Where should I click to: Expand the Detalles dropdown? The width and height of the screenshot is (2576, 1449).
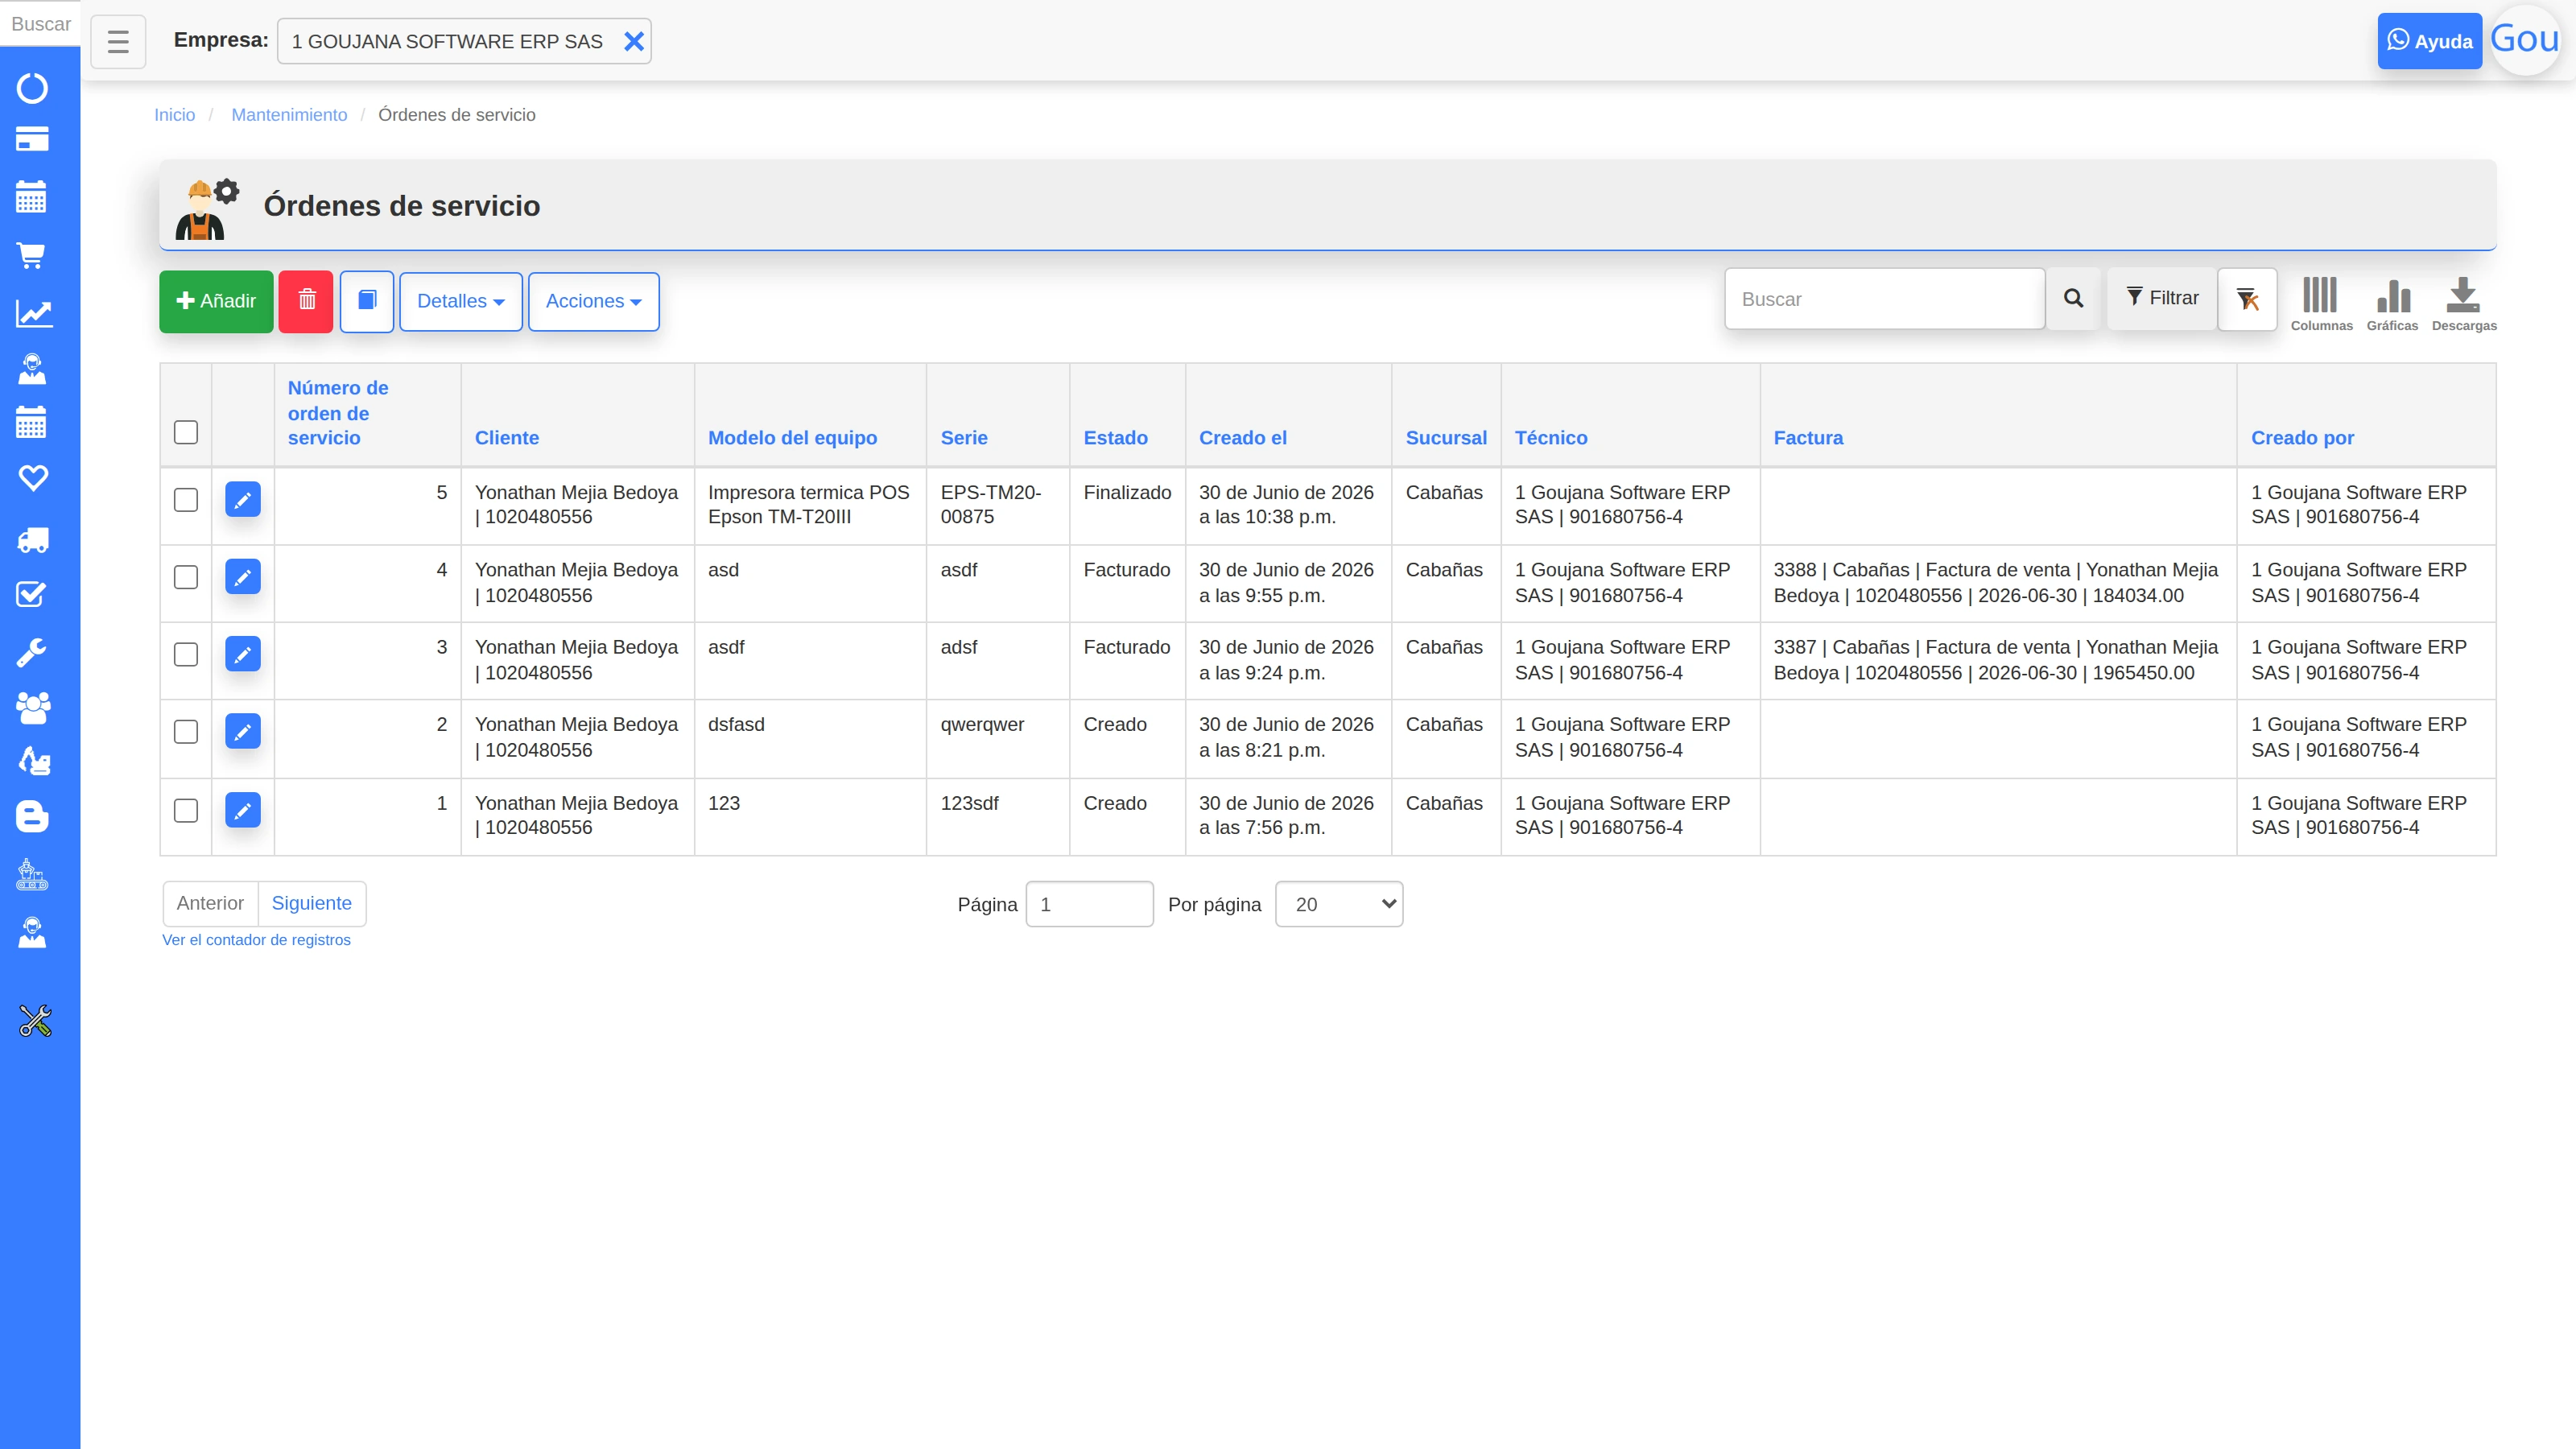[461, 301]
